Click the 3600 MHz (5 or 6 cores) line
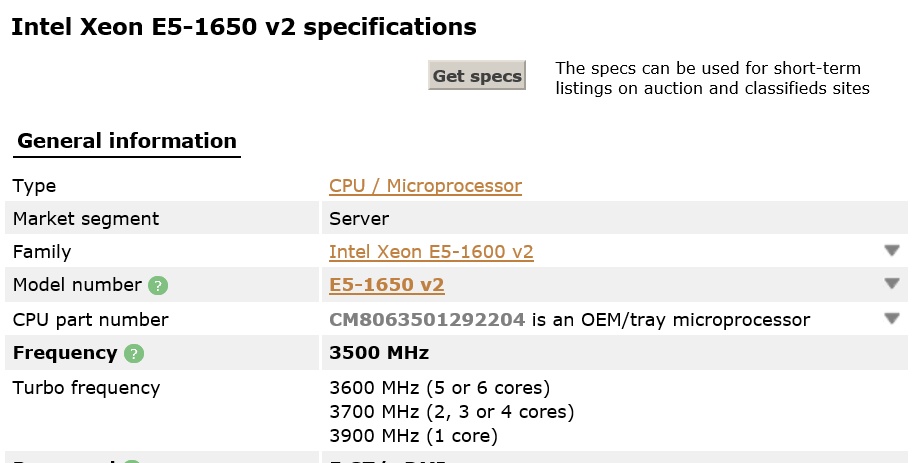The height and width of the screenshot is (463, 917). pyautogui.click(x=439, y=388)
